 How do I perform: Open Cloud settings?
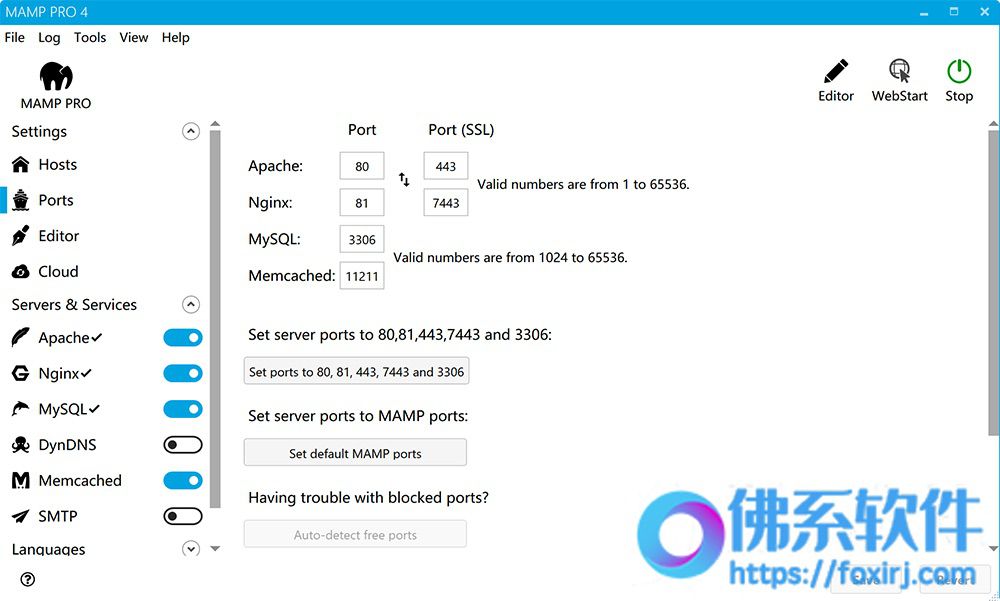(x=58, y=272)
